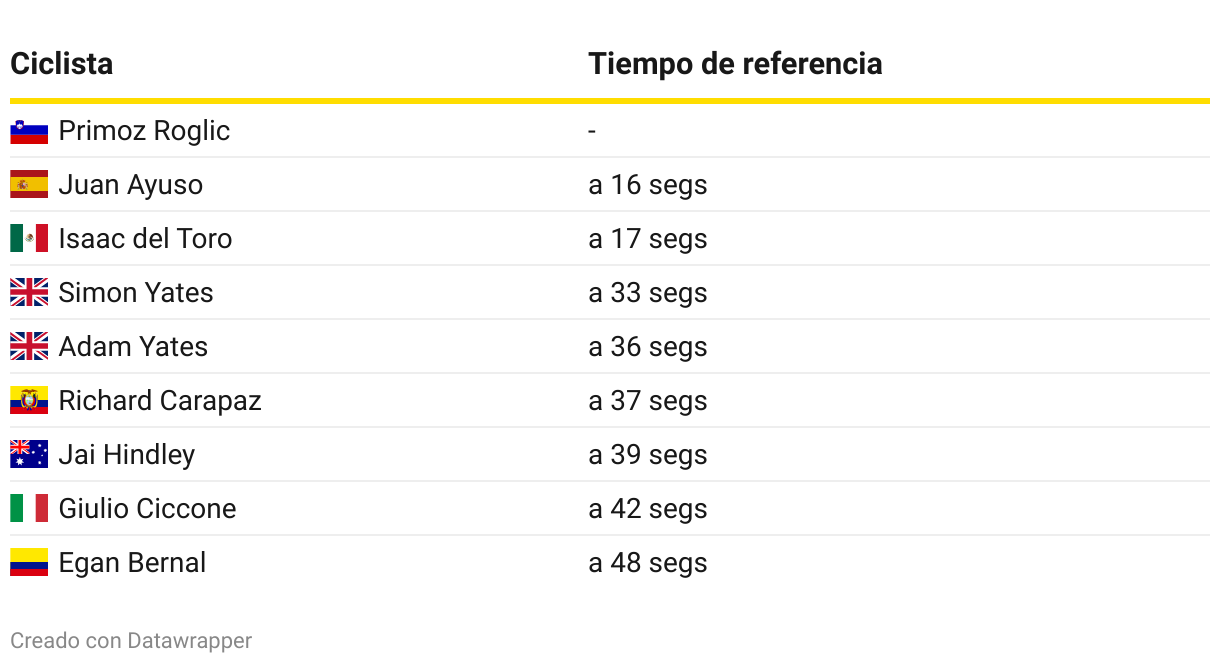The image size is (1220, 664).
Task: Click the Egan Bernal name
Action: [x=132, y=563]
